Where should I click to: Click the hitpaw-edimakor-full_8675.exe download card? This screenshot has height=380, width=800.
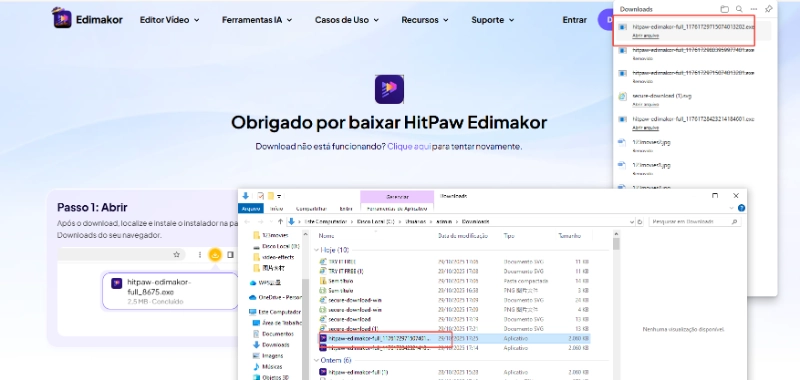click(170, 291)
